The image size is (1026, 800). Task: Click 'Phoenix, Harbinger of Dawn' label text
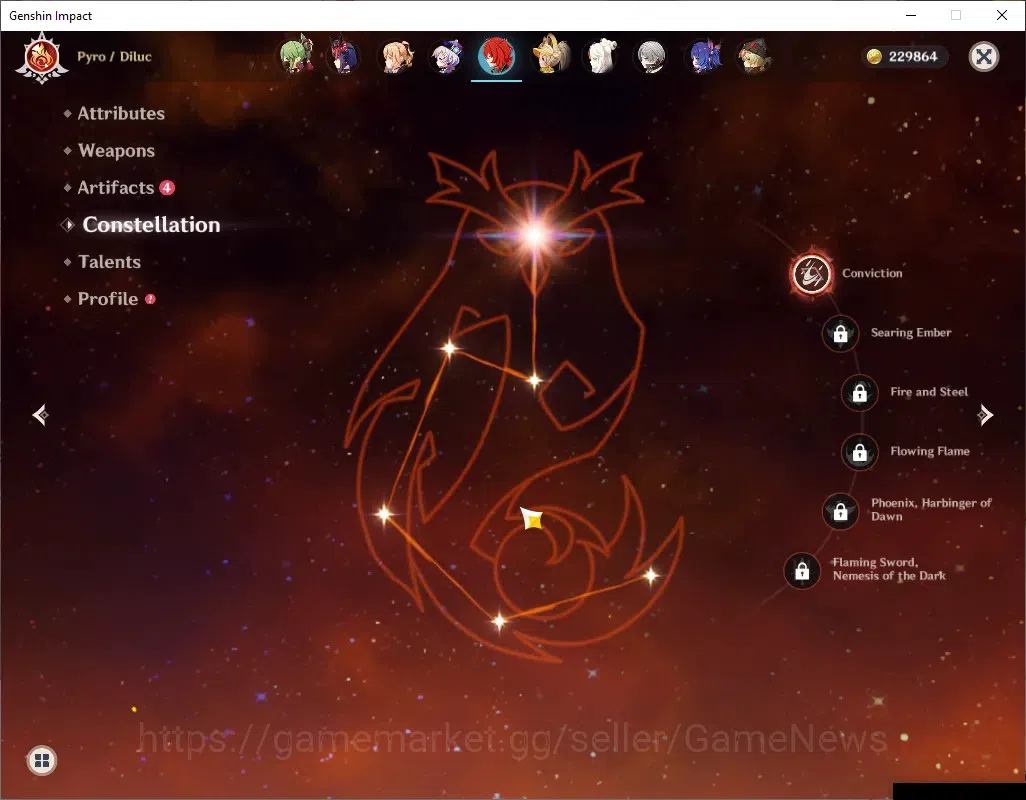coord(931,510)
